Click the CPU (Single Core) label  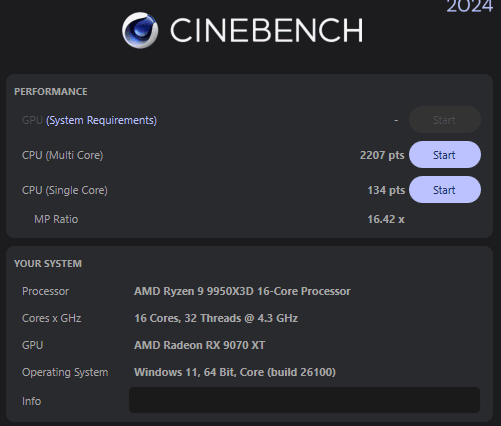(x=65, y=190)
